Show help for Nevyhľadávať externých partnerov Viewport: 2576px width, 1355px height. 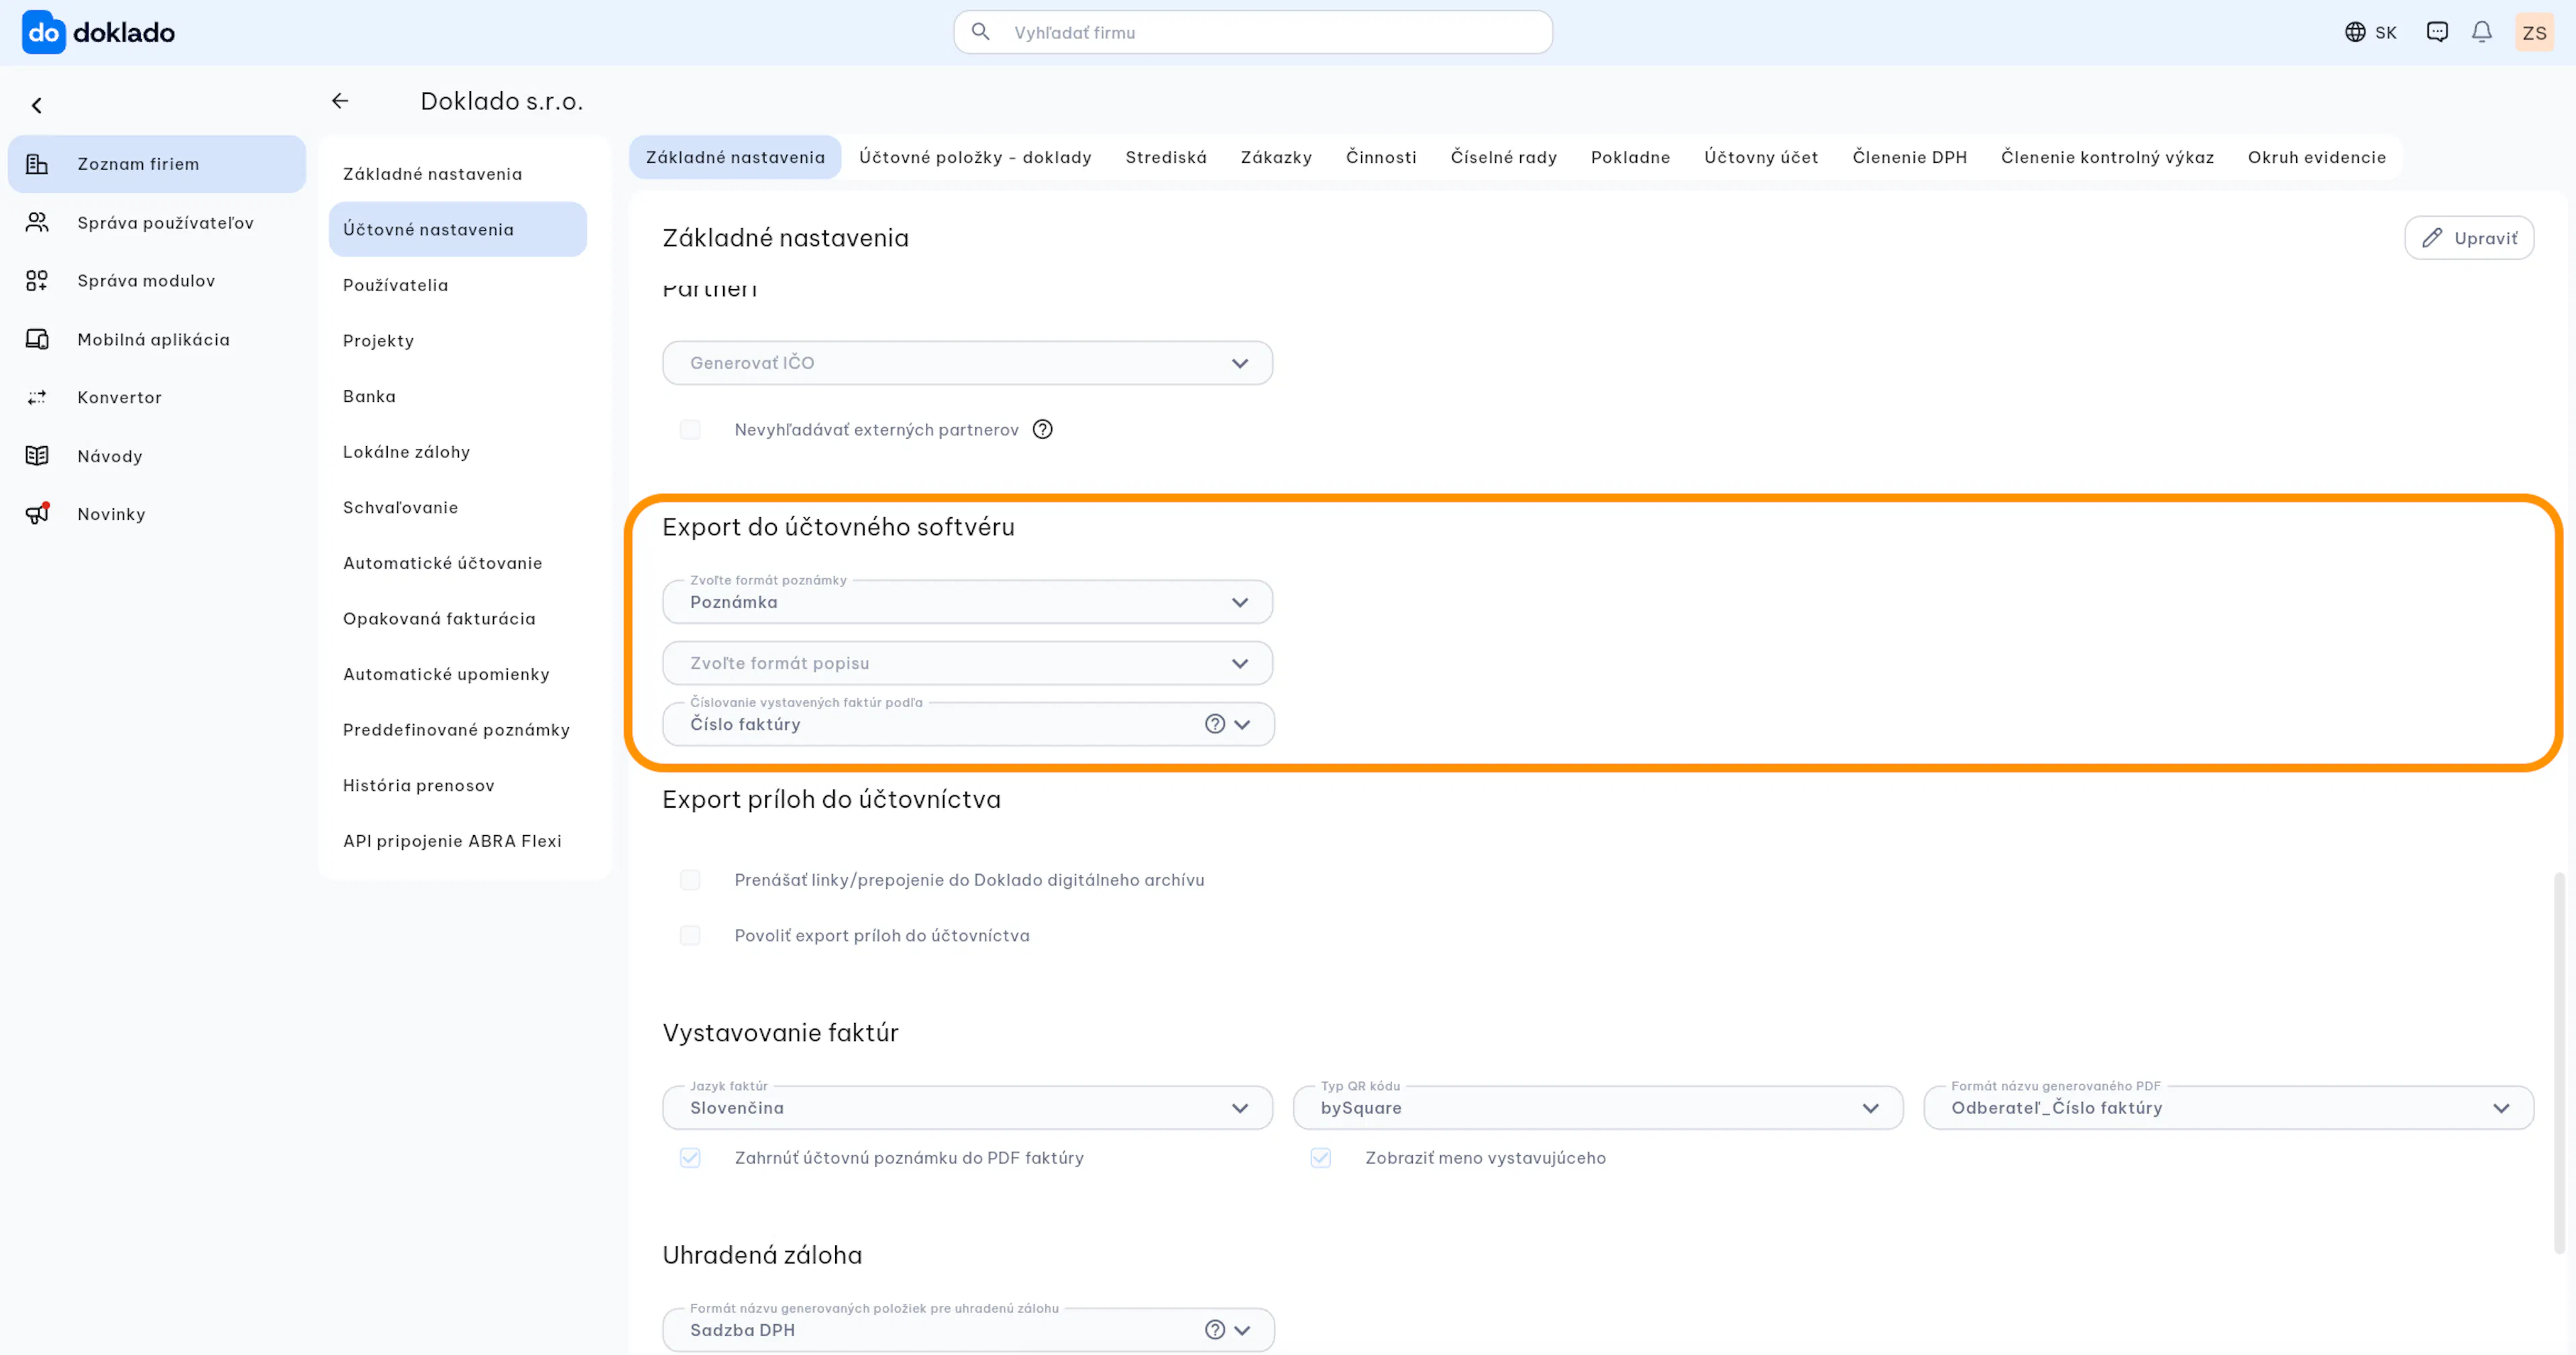click(1042, 429)
